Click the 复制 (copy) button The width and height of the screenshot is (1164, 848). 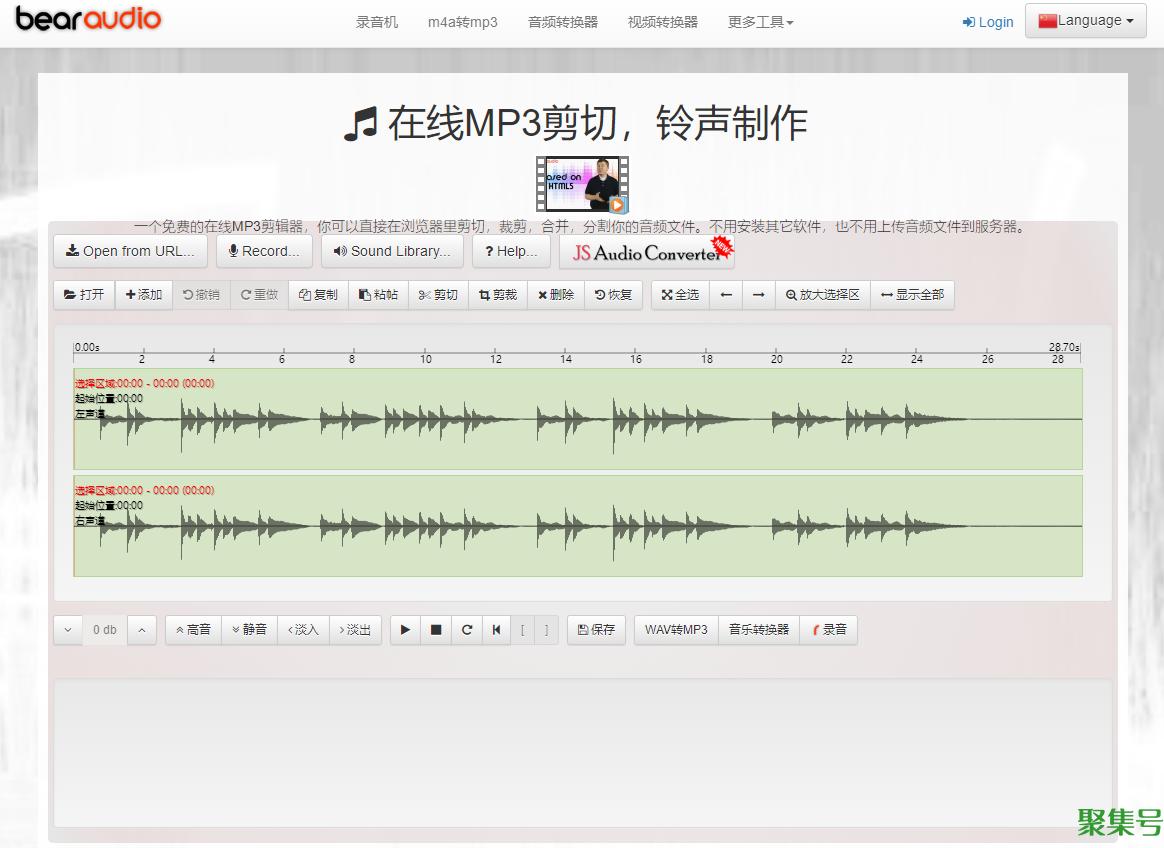[x=318, y=295]
